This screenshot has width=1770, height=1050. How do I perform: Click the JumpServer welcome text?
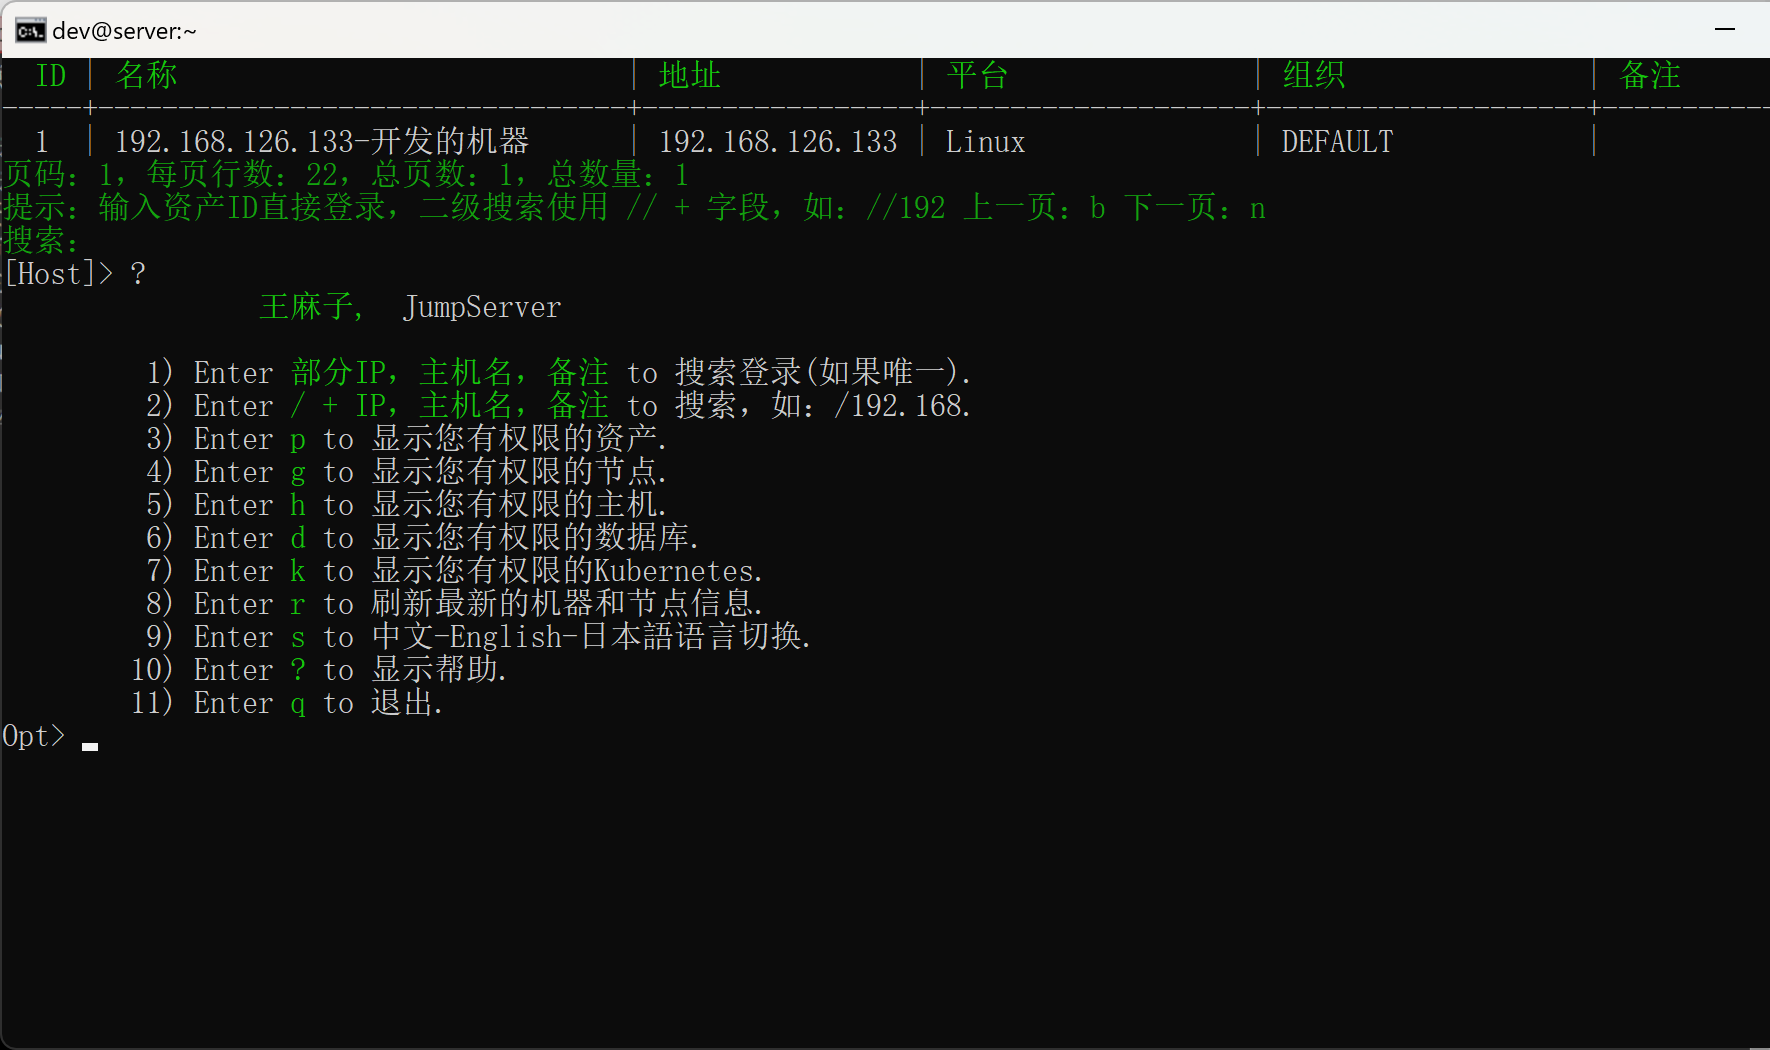[x=481, y=307]
